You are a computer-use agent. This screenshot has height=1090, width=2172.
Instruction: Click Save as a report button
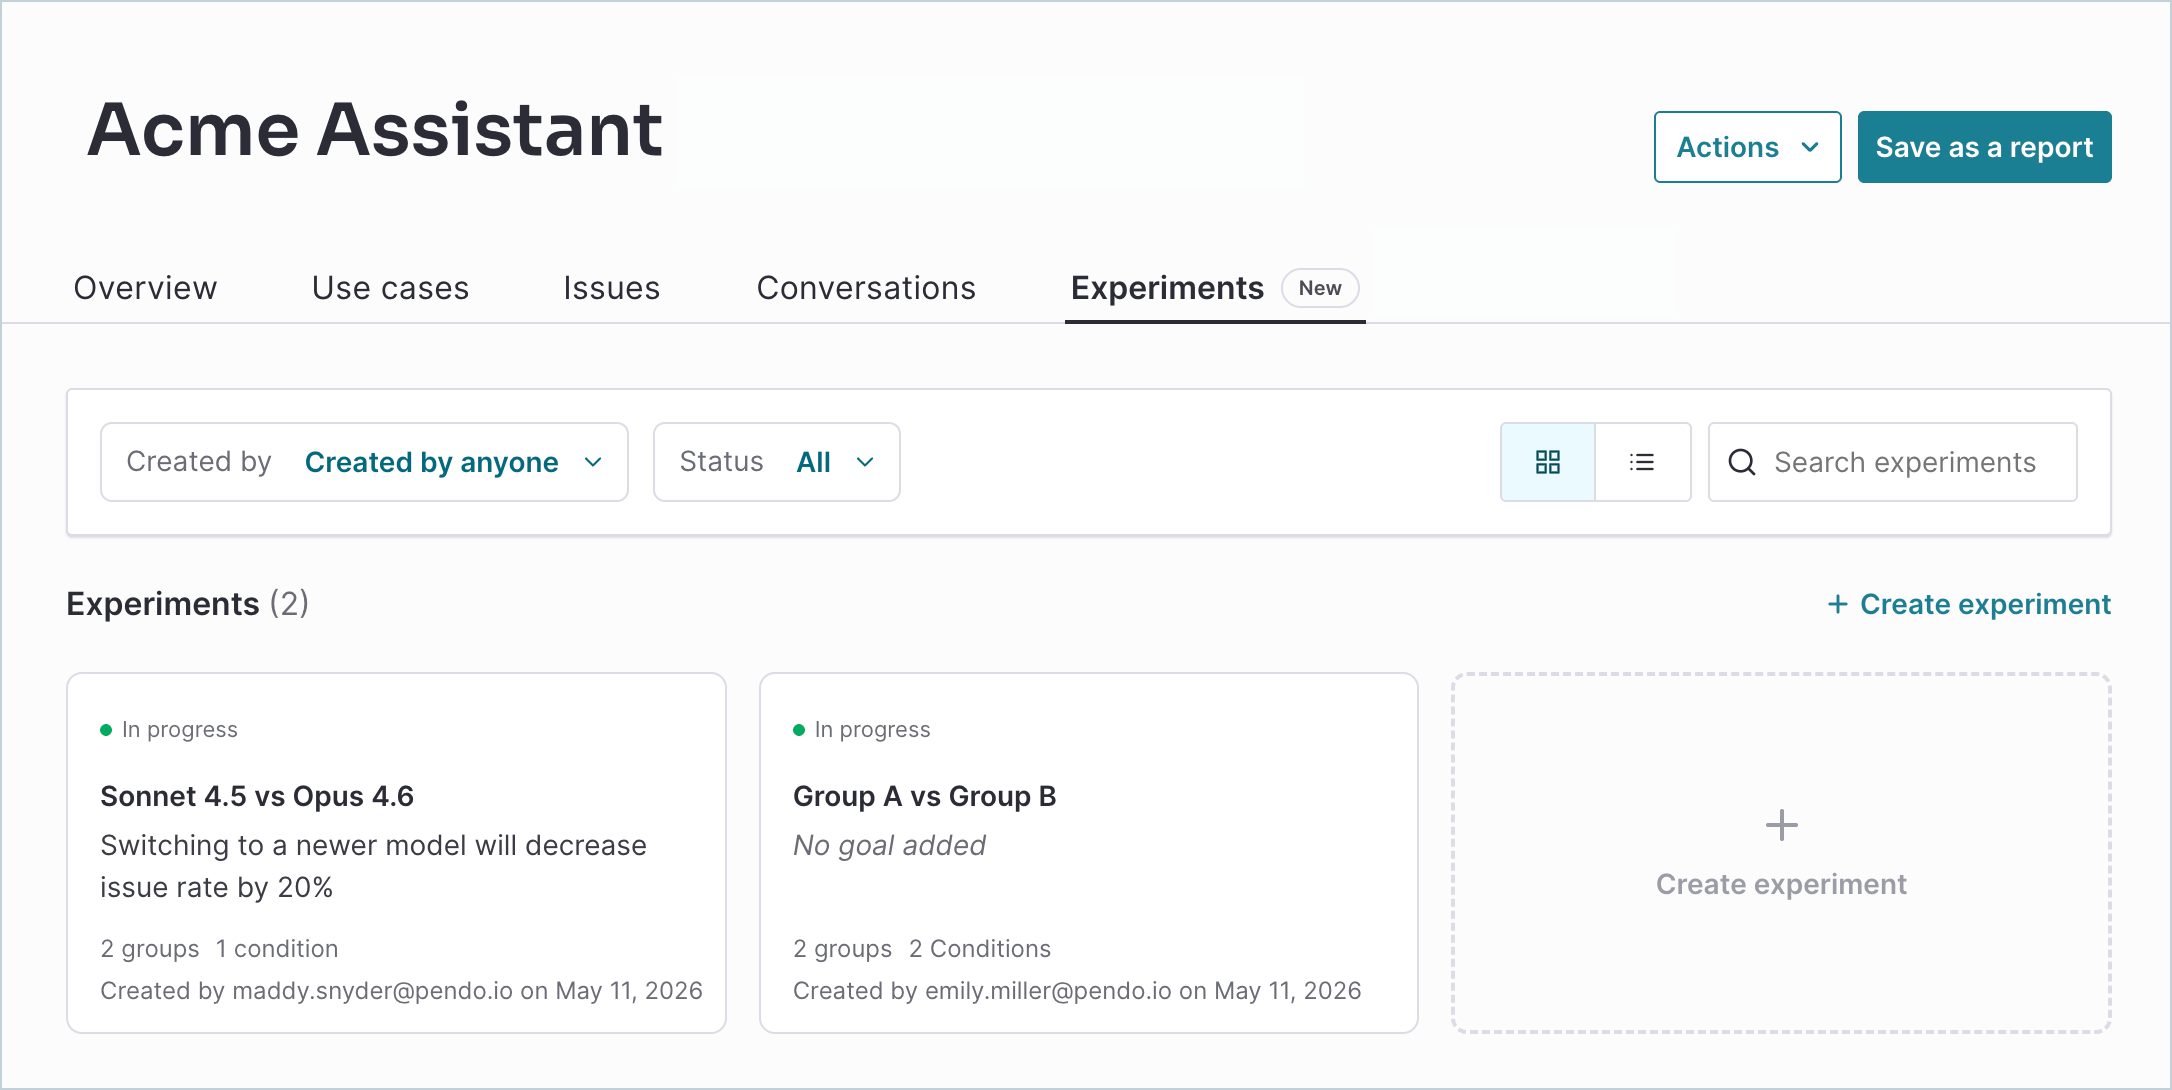click(1984, 147)
